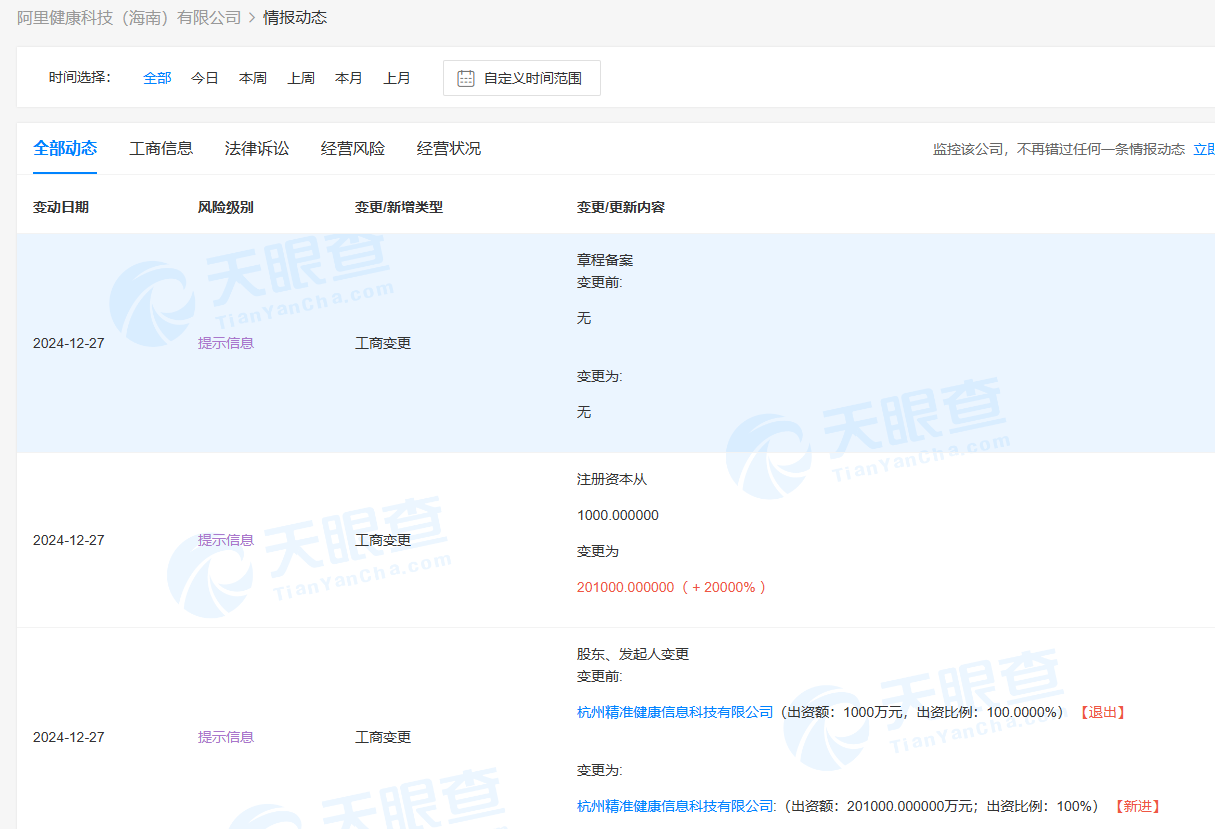Open 杭州精准健康信息科技有限公司 link marked 退出
Viewport: 1215px width, 829px height.
tap(675, 712)
